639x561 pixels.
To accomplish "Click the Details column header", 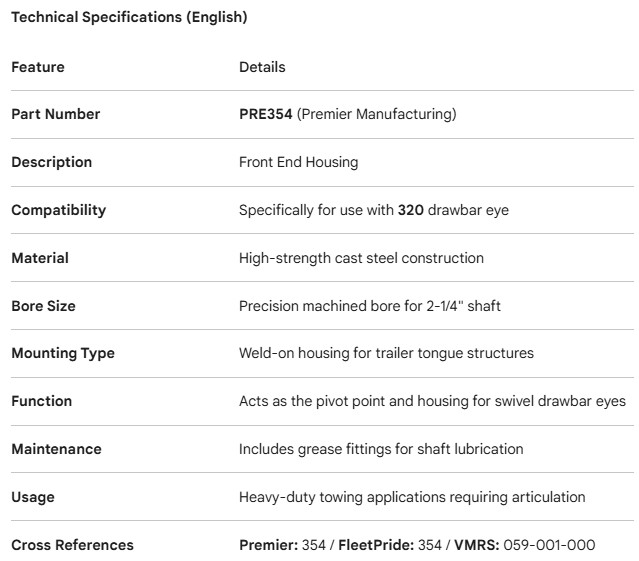I will 262,67.
